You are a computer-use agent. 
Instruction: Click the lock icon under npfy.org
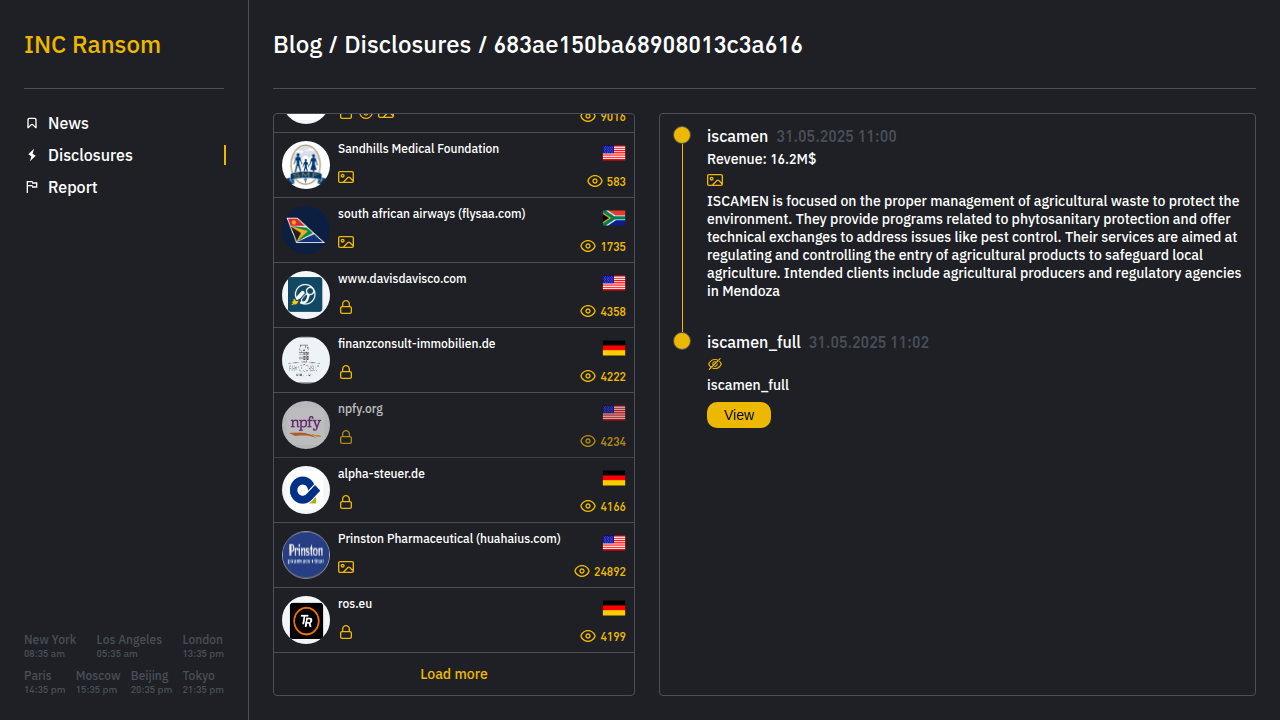(346, 437)
